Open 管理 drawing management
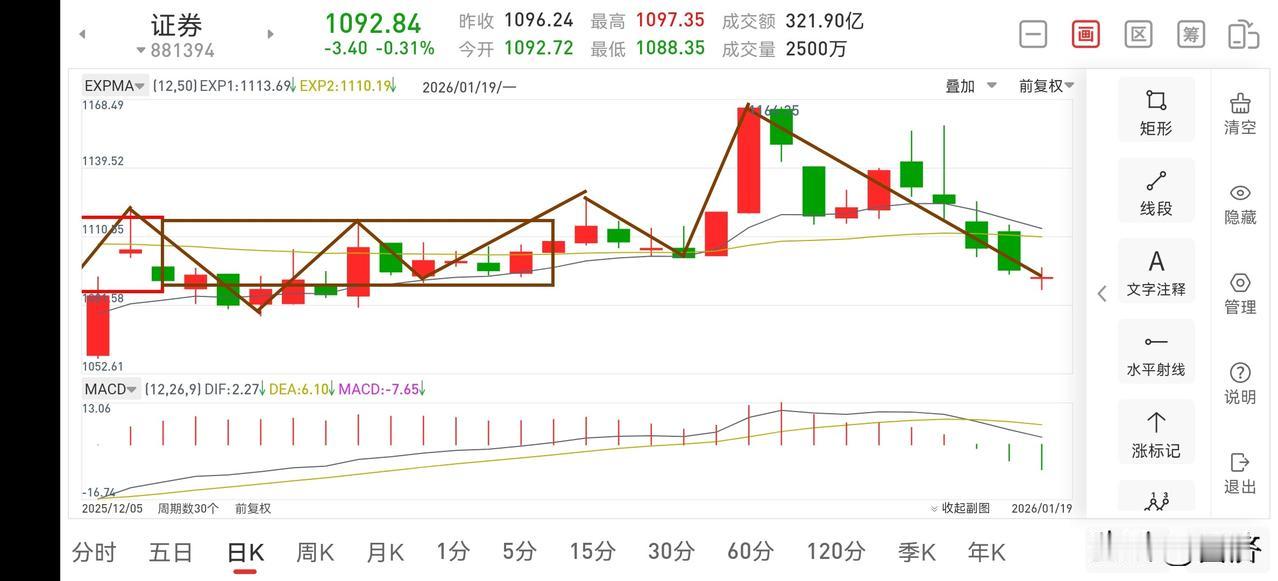The image size is (1278, 581). click(1240, 293)
